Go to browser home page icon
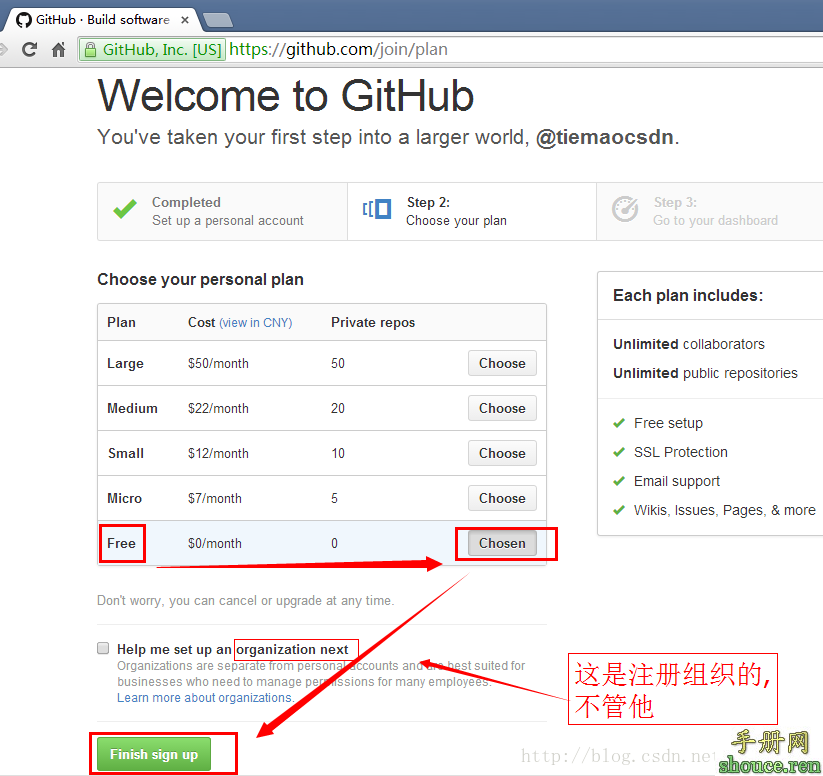Image resolution: width=823 pixels, height=776 pixels. pyautogui.click(x=58, y=49)
